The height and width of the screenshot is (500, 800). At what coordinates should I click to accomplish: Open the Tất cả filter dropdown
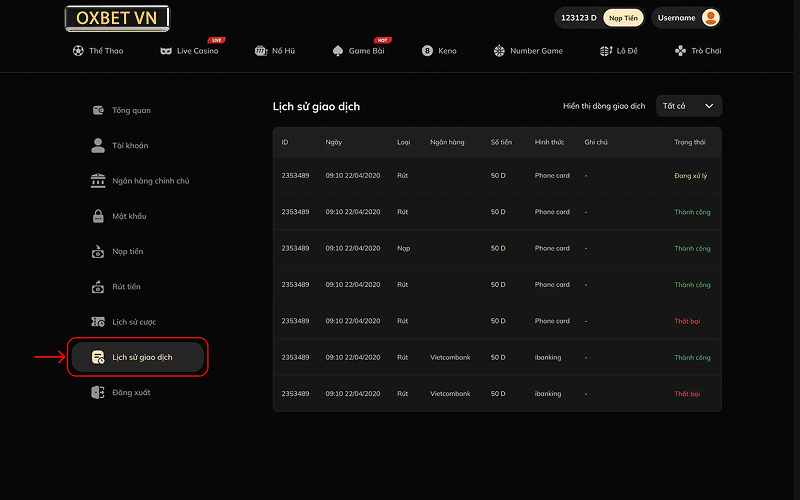pyautogui.click(x=688, y=106)
